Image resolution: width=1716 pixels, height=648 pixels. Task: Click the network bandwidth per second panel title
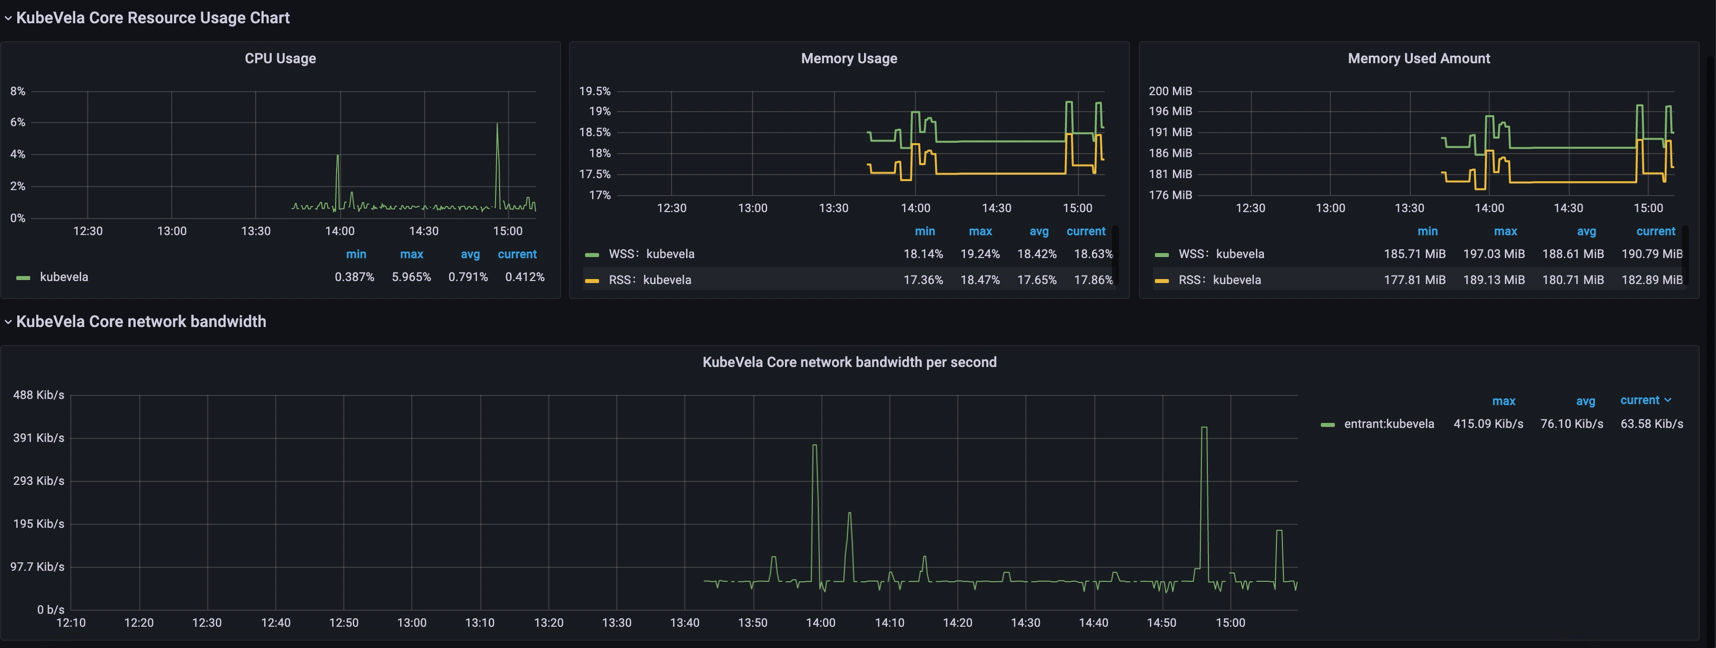pos(849,363)
